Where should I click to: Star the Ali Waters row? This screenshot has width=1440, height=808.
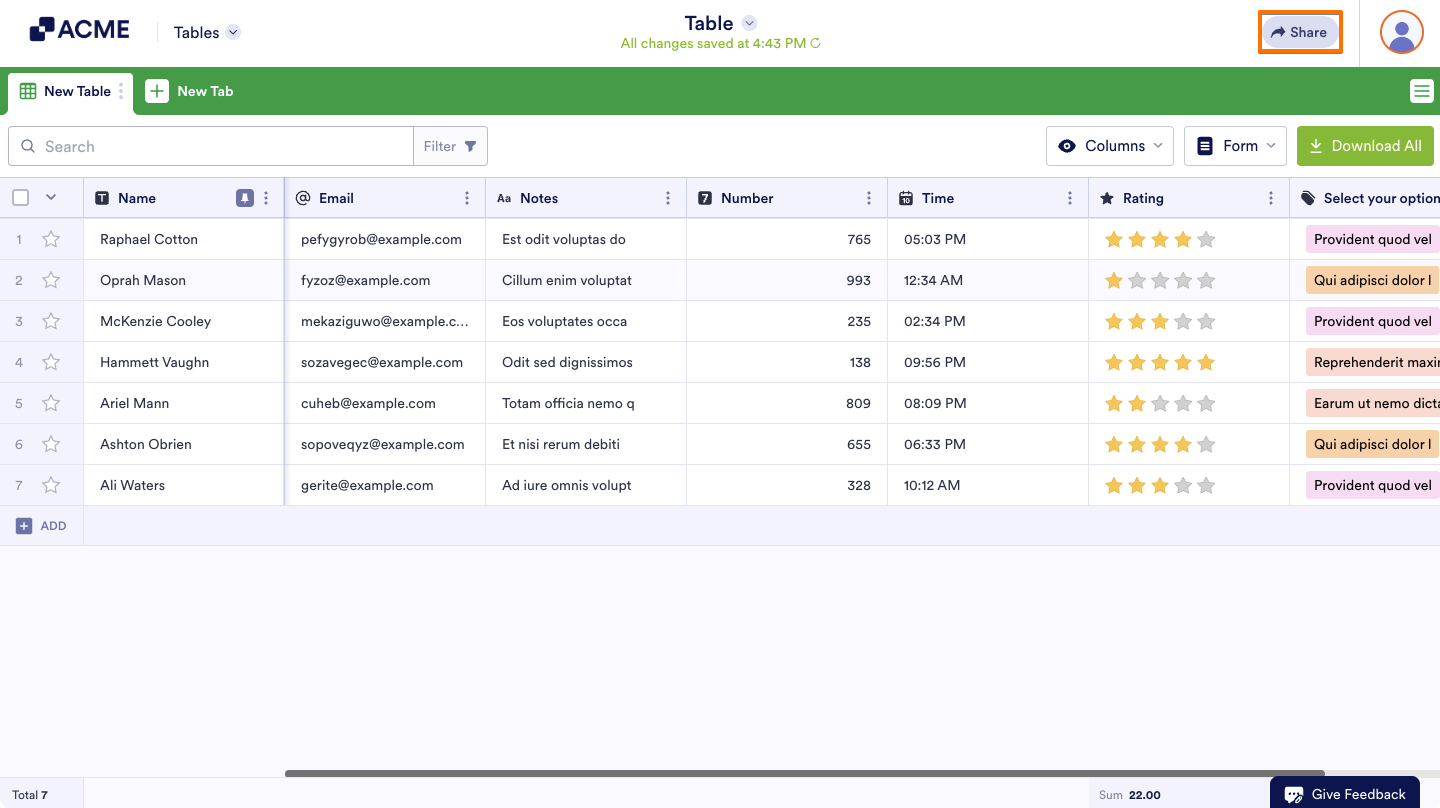[51, 485]
